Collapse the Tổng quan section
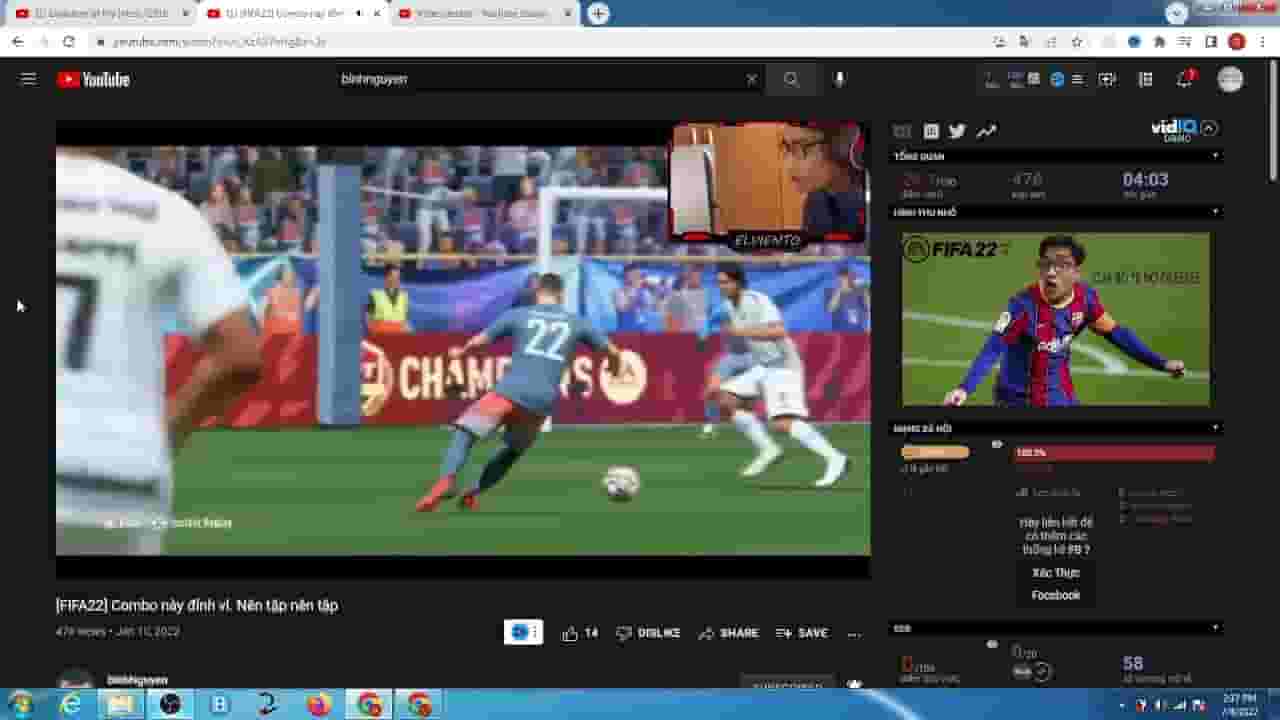The image size is (1280, 720). pos(1215,156)
